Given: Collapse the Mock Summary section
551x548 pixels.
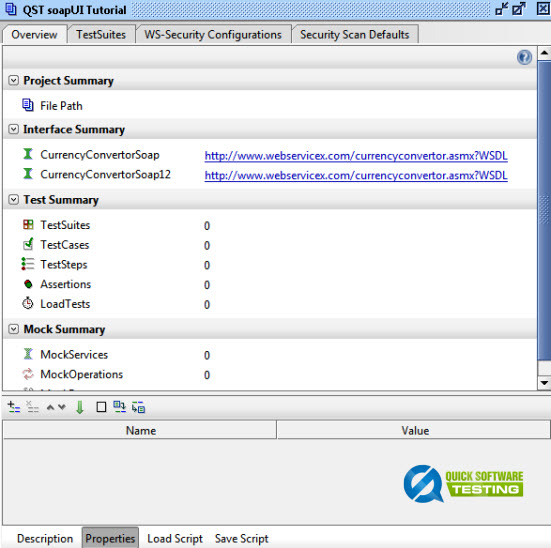Looking at the screenshot, I should [x=13, y=329].
